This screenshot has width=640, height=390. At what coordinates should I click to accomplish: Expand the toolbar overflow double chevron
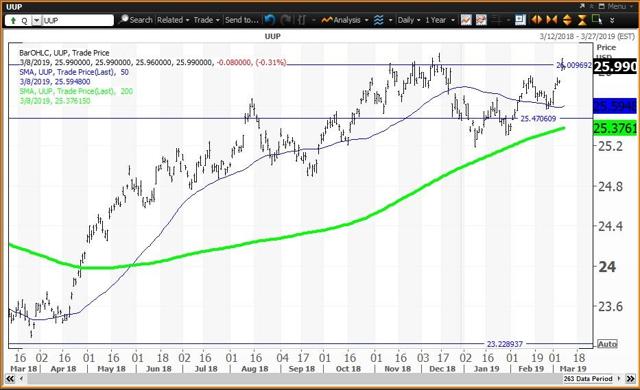612,20
